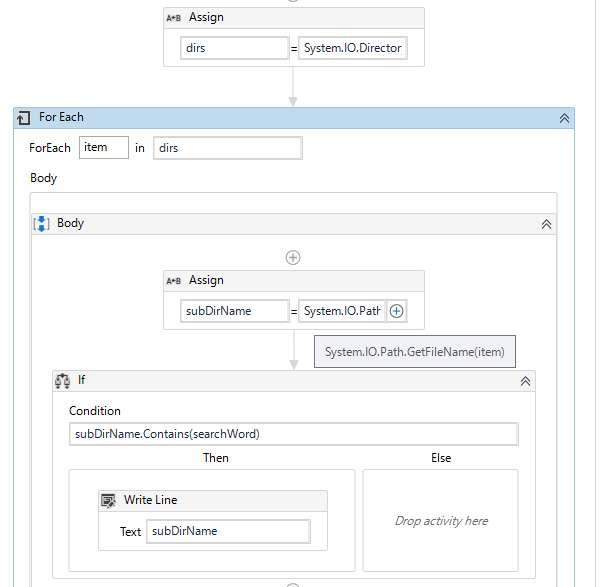This screenshot has height=587, width=615.
Task: Click the add activity plus above subDirName Assign
Action: (x=293, y=258)
